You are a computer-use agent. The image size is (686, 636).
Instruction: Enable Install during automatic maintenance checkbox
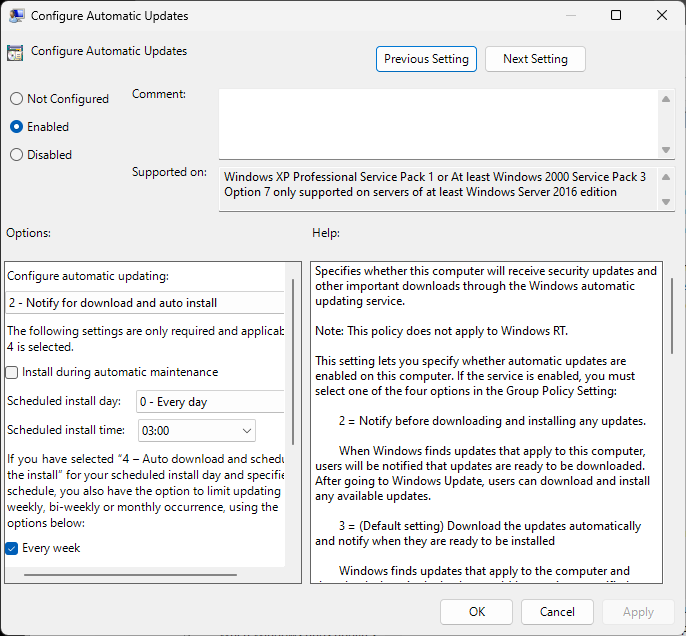coord(12,372)
